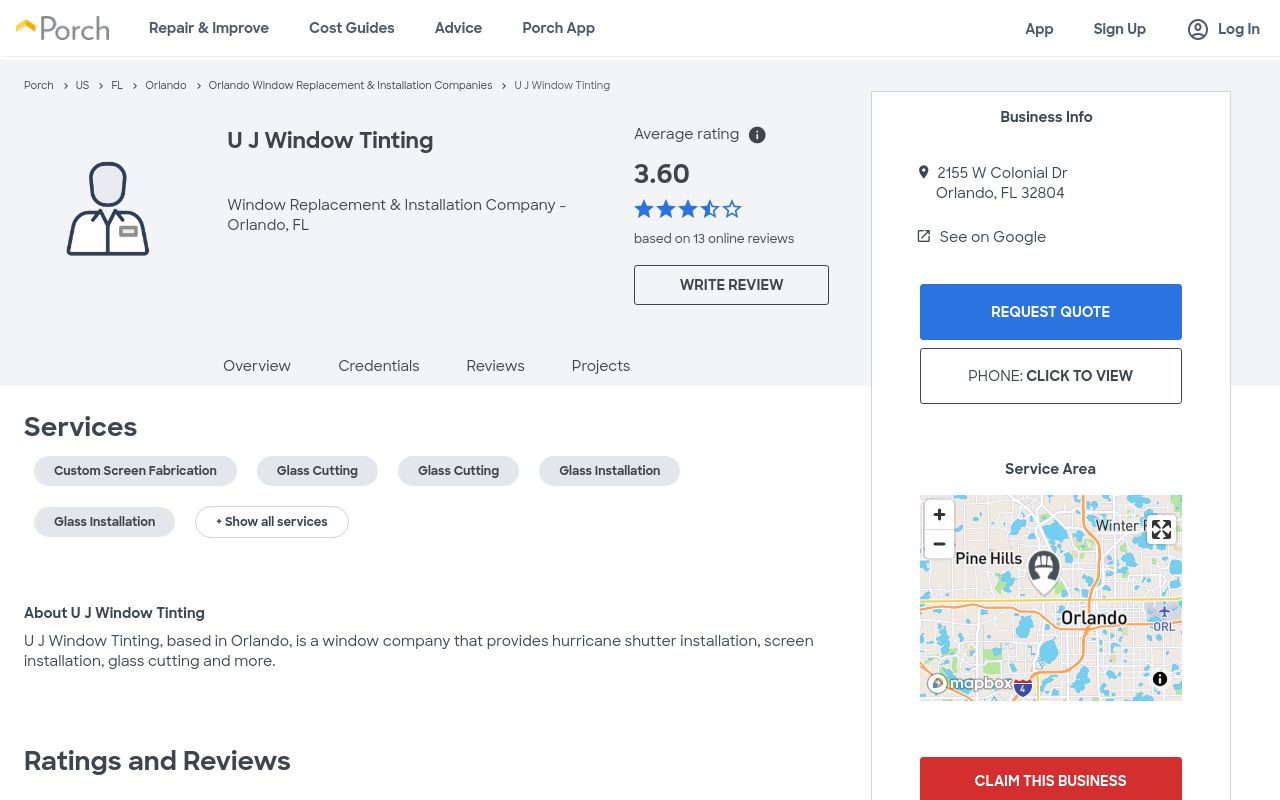Expand the map to fullscreen

click(1161, 530)
